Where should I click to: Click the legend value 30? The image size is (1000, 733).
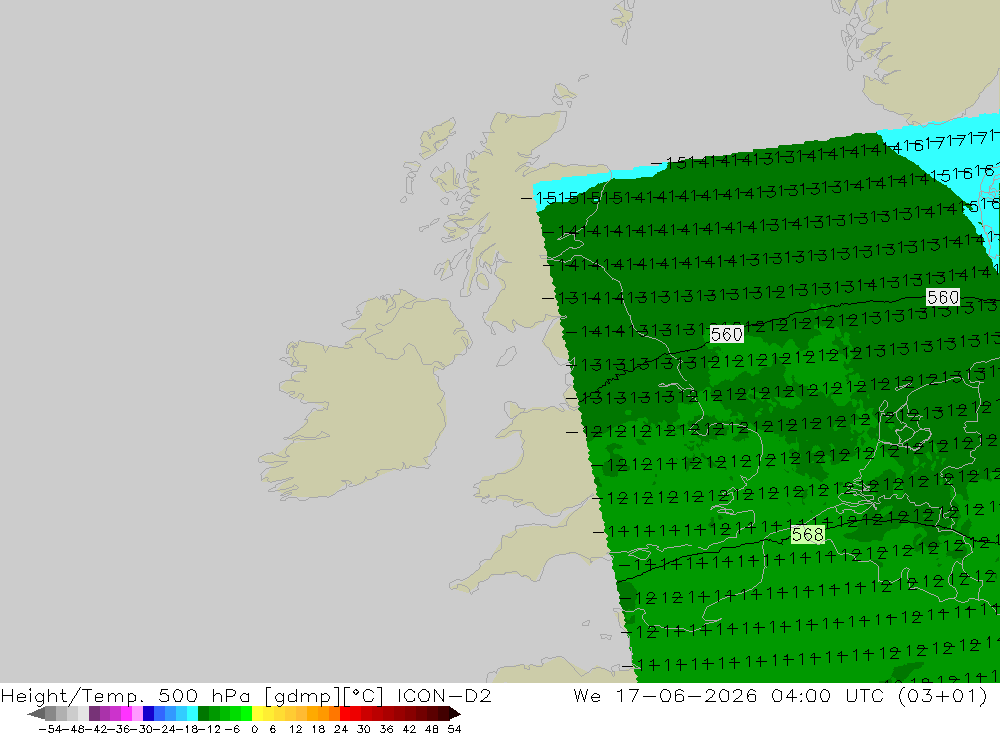(364, 729)
